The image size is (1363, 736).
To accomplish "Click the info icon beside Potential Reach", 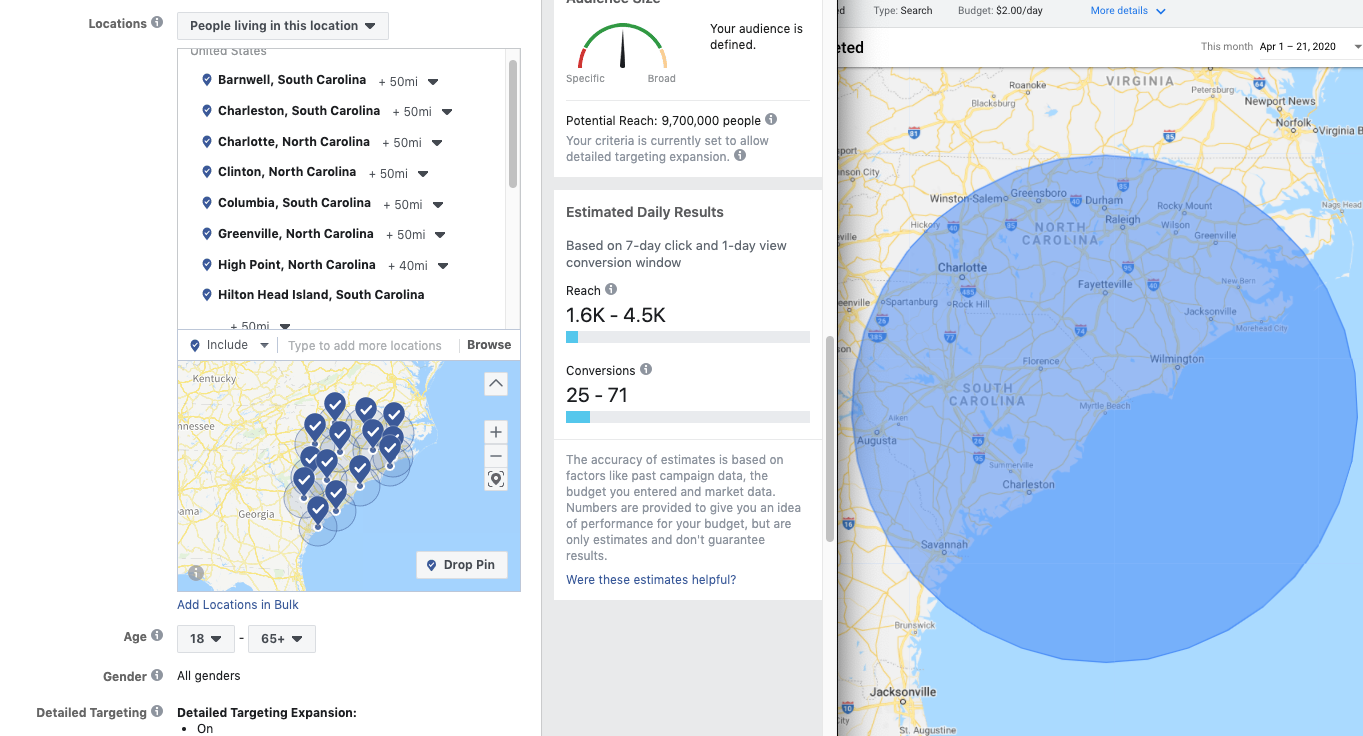I will pyautogui.click(x=771, y=119).
